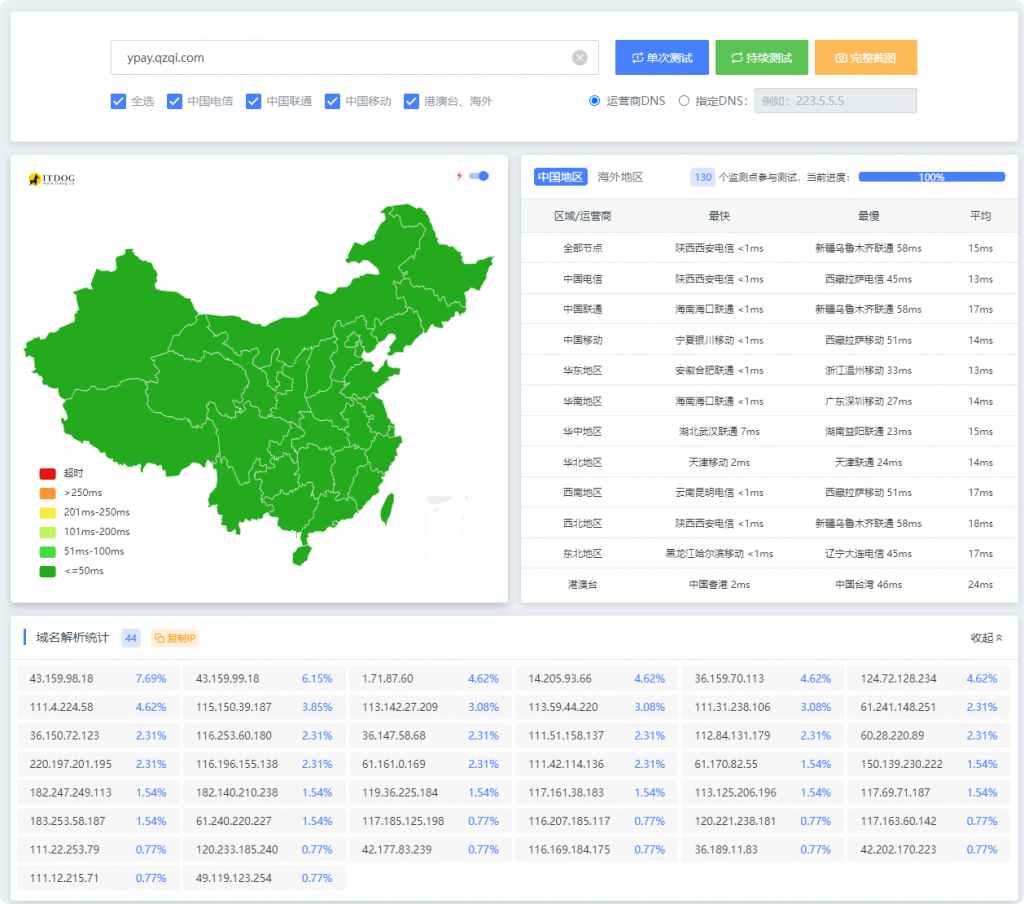Uncheck the 全选 checkbox
This screenshot has height=904, width=1024.
pyautogui.click(x=118, y=101)
